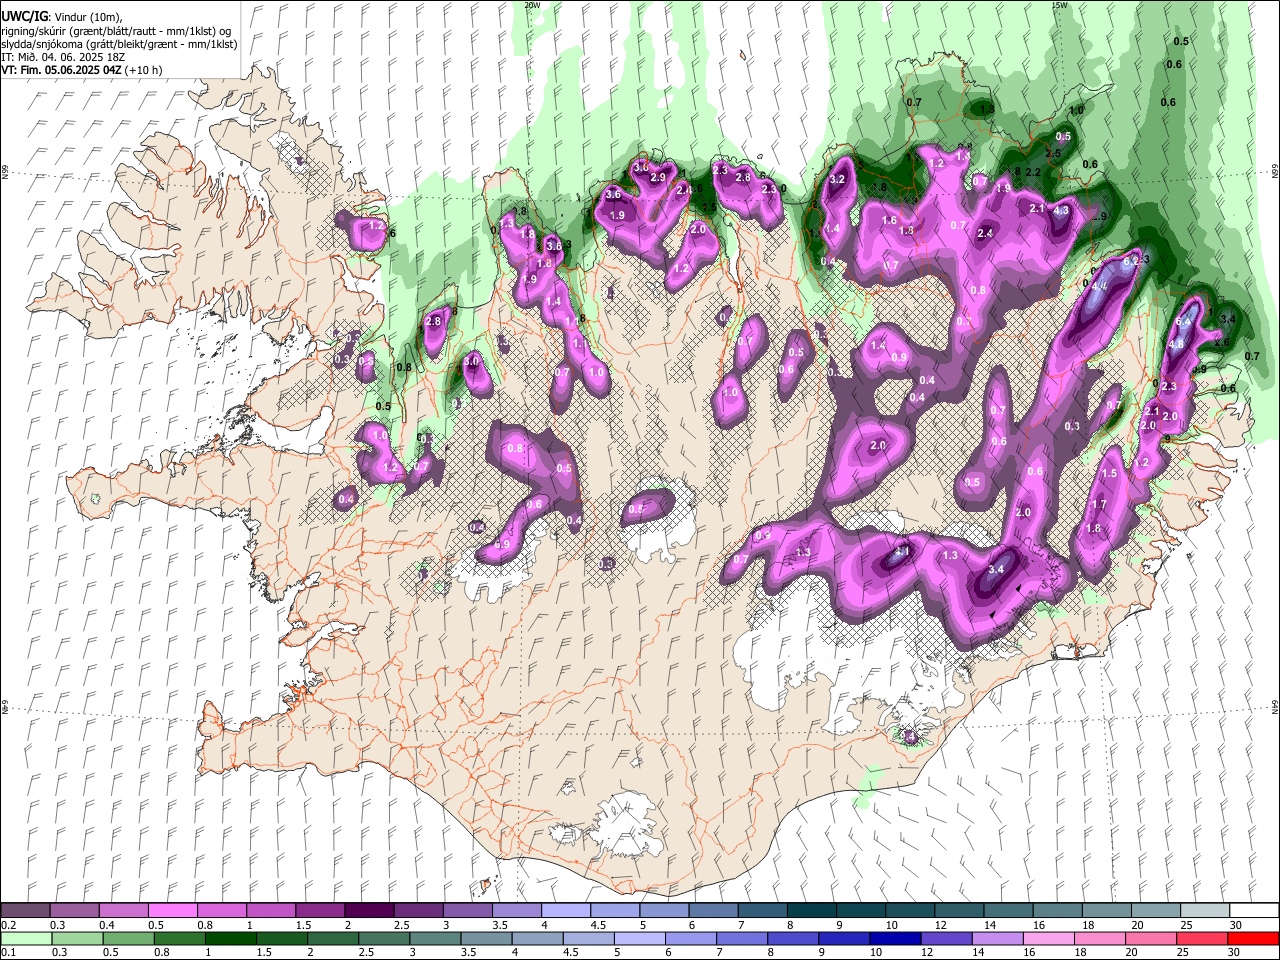Click the '4.1' precipitation value on the map
This screenshot has width=1280, height=960.
(902, 551)
